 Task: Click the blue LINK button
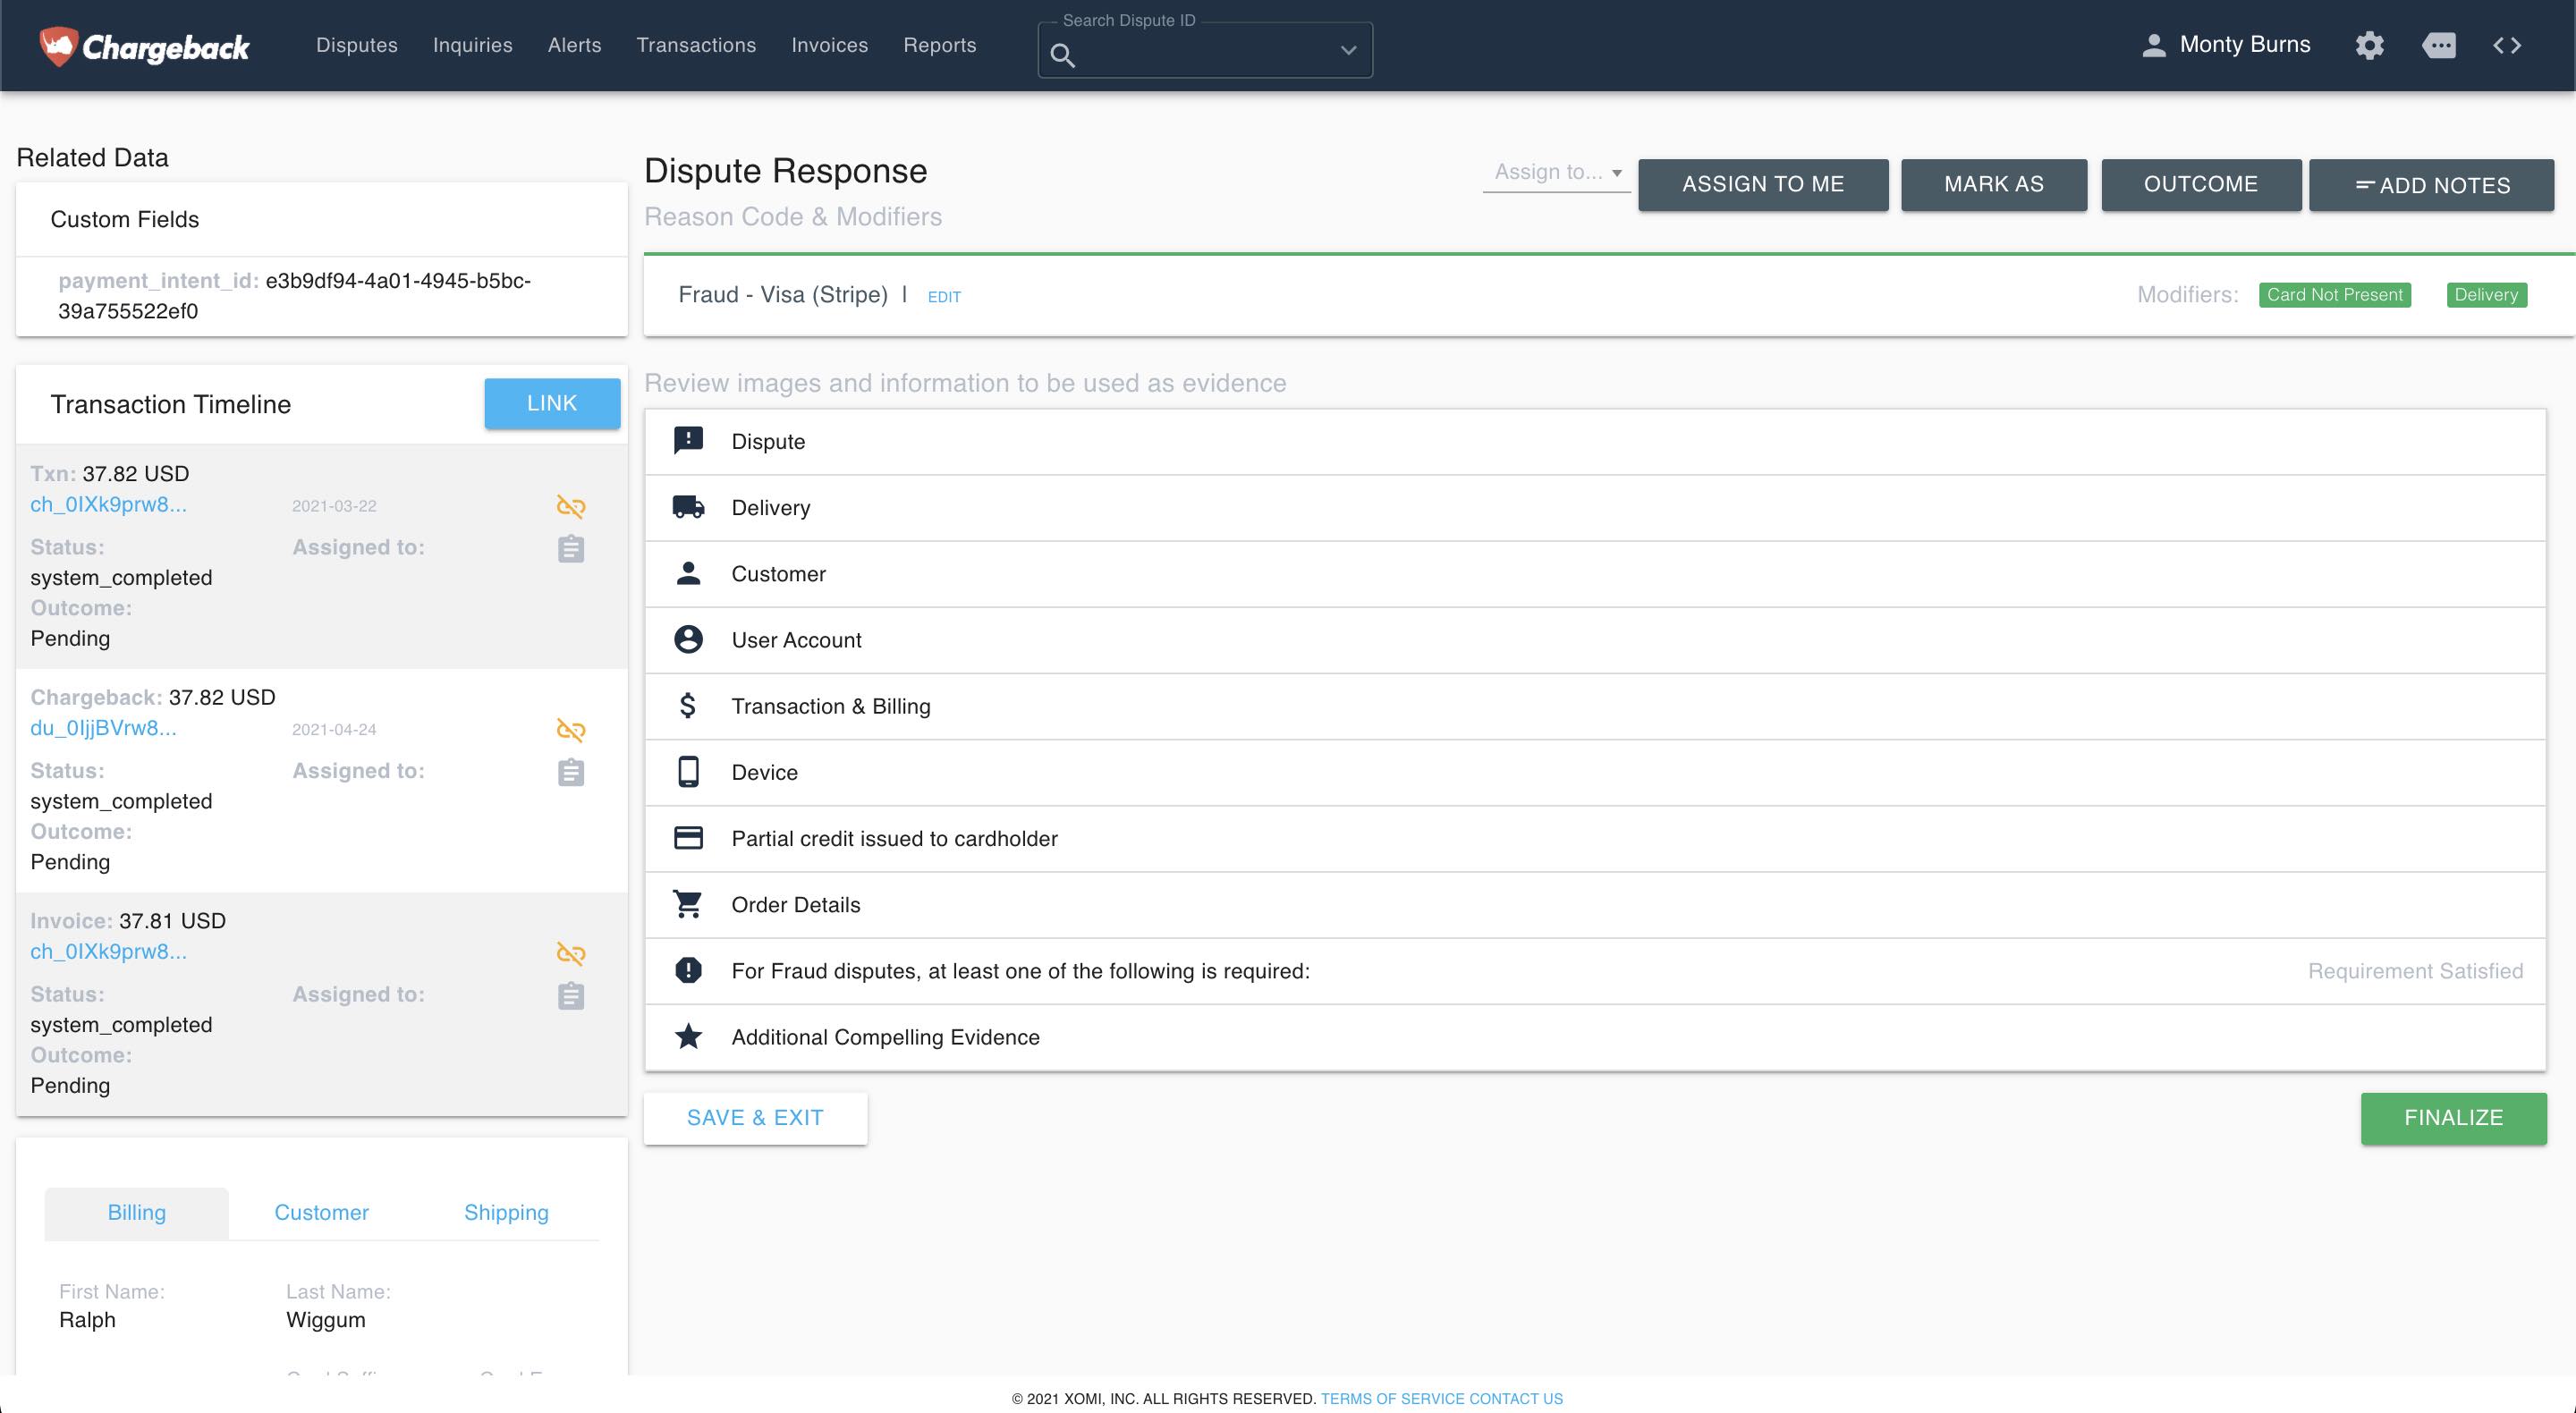tap(552, 403)
